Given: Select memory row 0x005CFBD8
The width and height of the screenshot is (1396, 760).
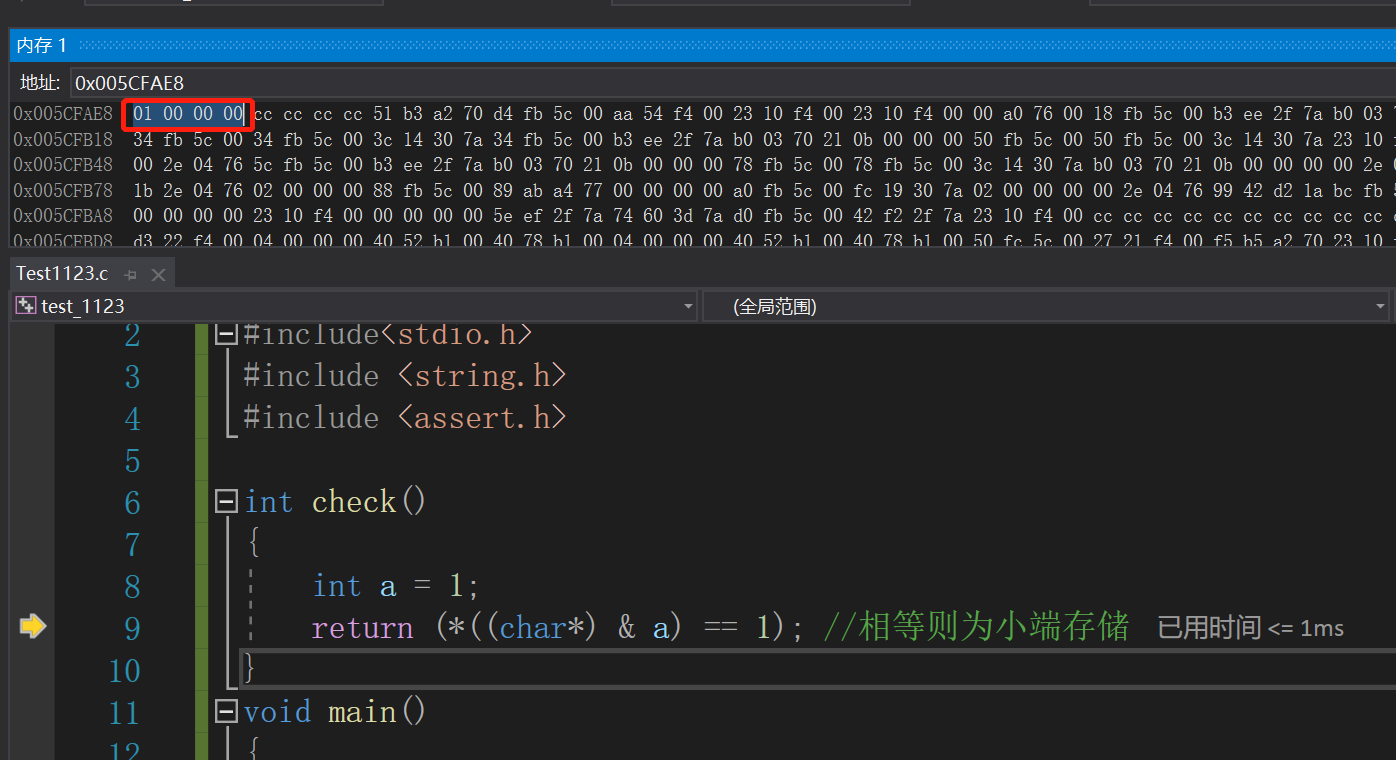Looking at the screenshot, I should pyautogui.click(x=704, y=239).
